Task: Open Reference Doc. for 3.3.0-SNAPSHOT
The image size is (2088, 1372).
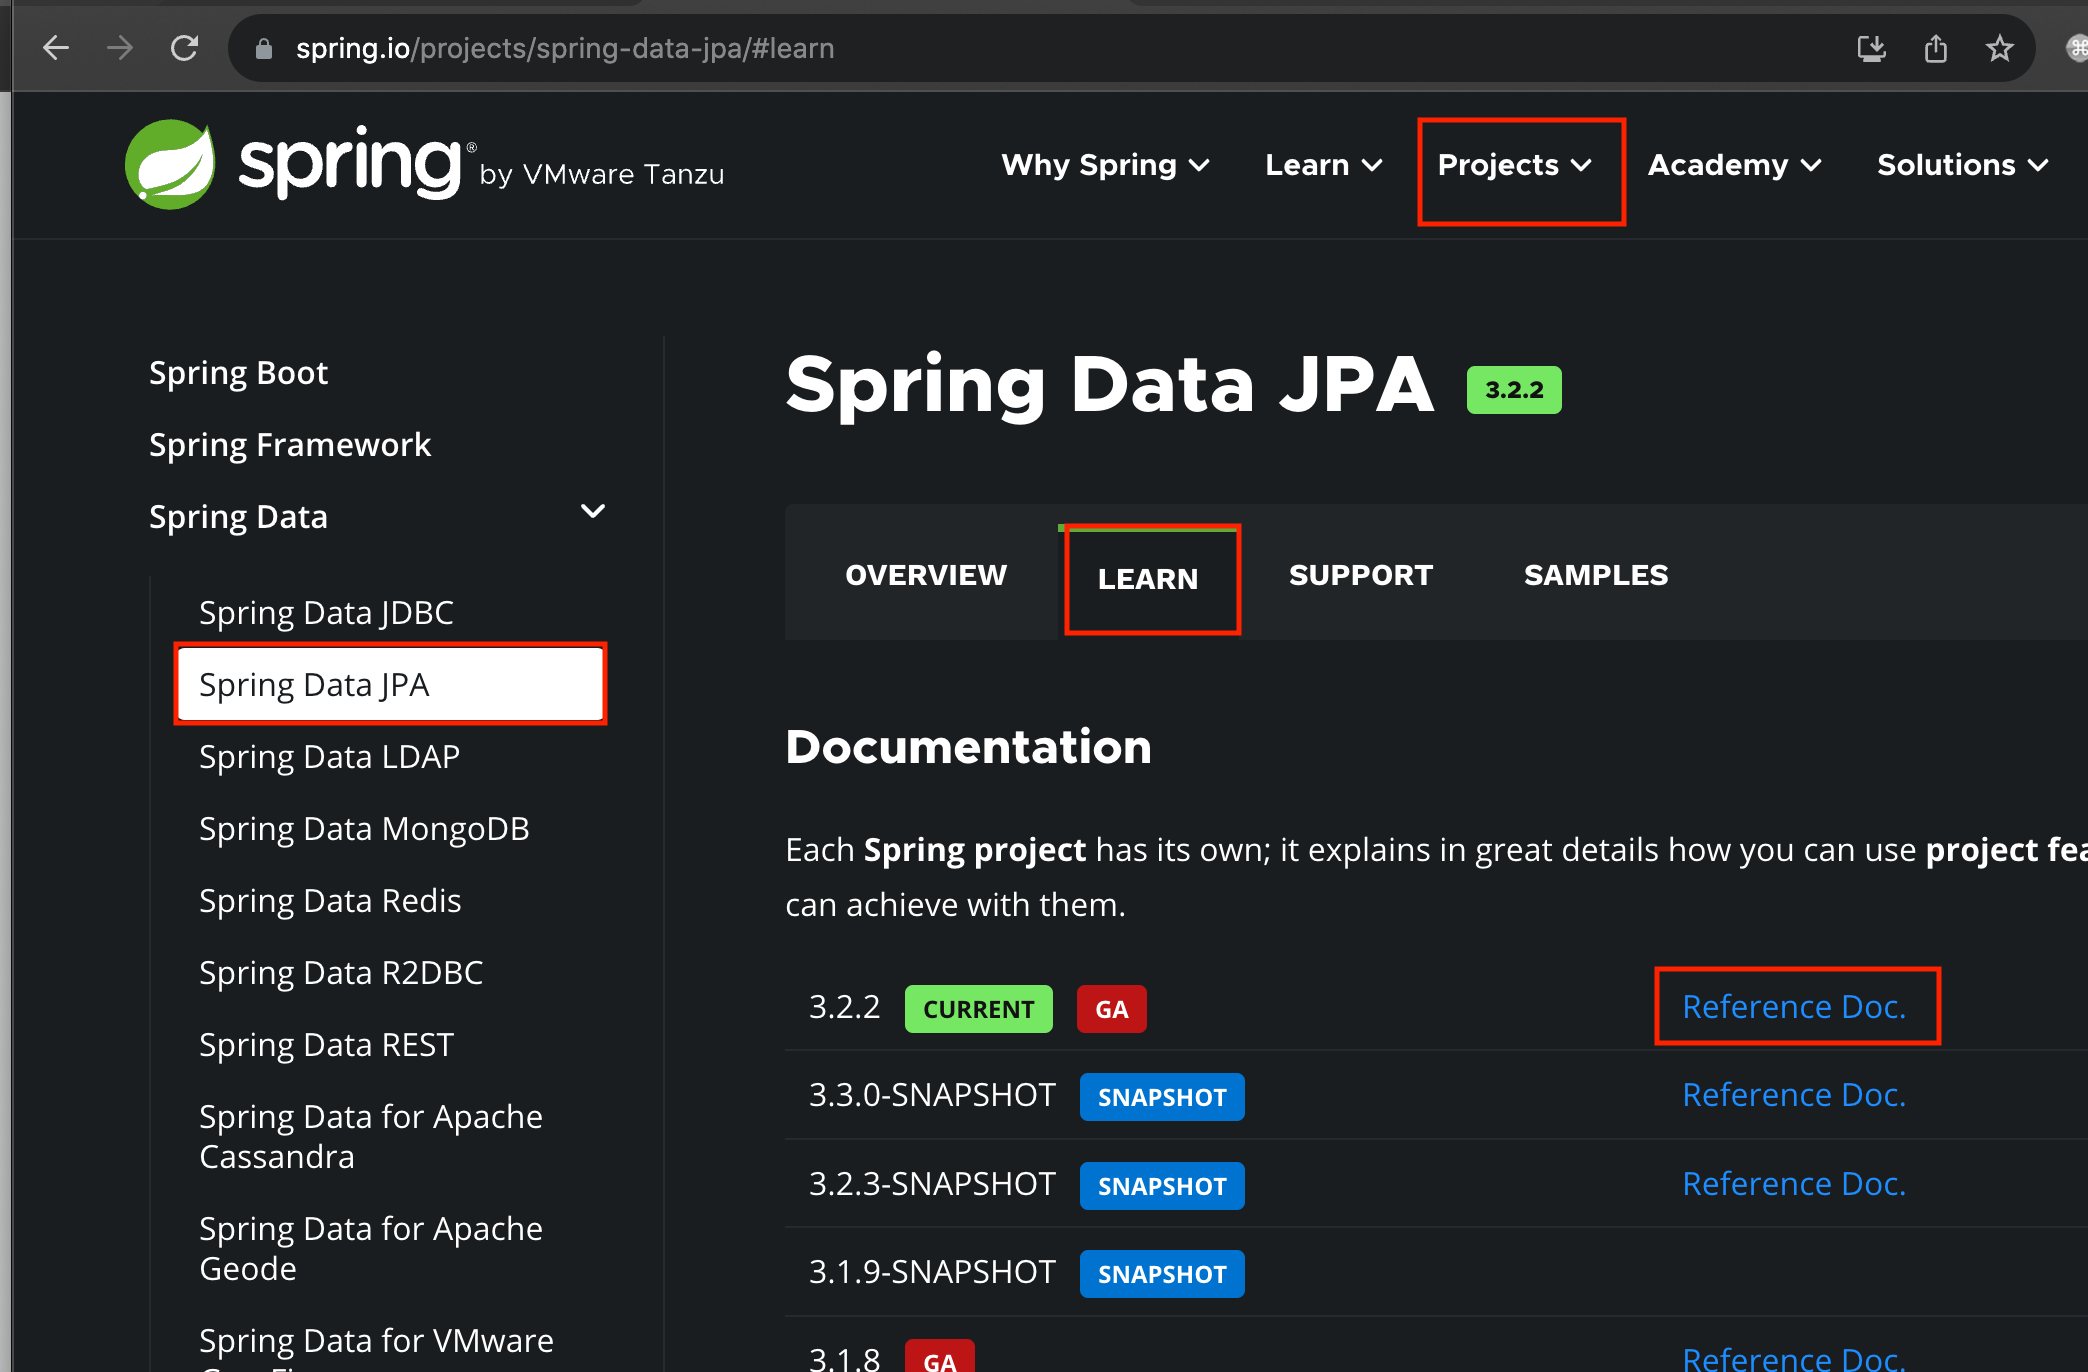Action: pyautogui.click(x=1794, y=1095)
